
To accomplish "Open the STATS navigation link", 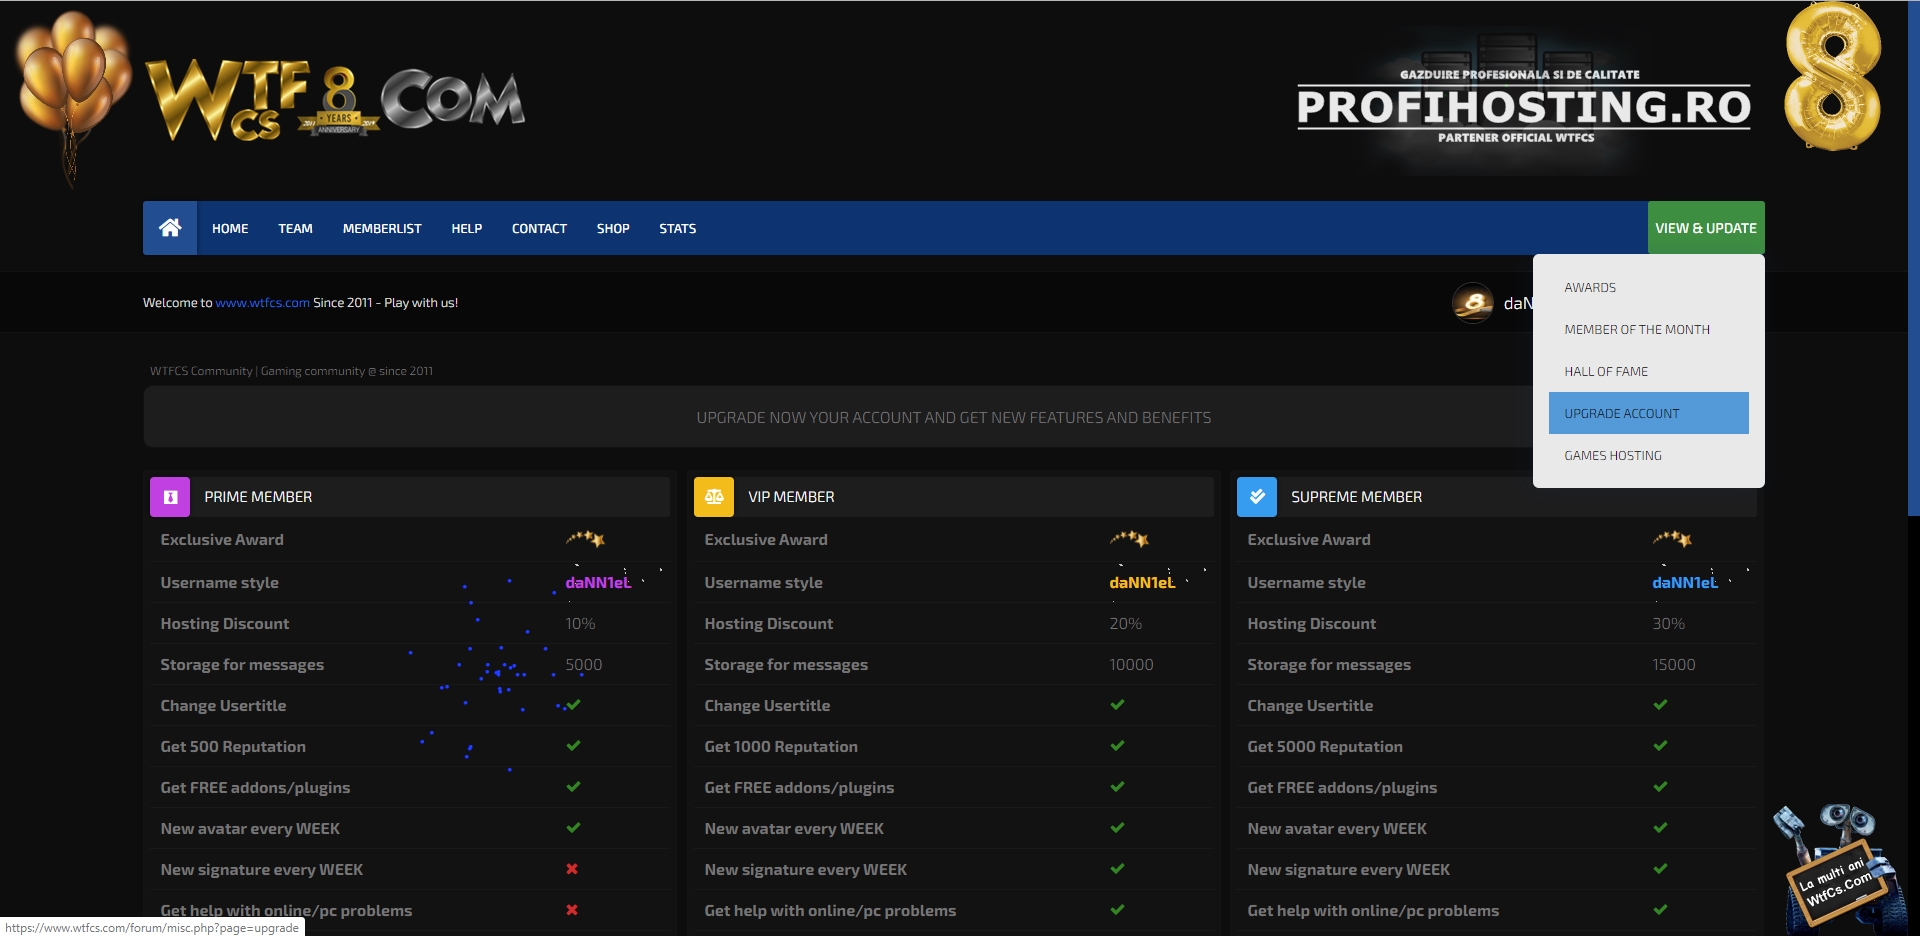I will (677, 228).
